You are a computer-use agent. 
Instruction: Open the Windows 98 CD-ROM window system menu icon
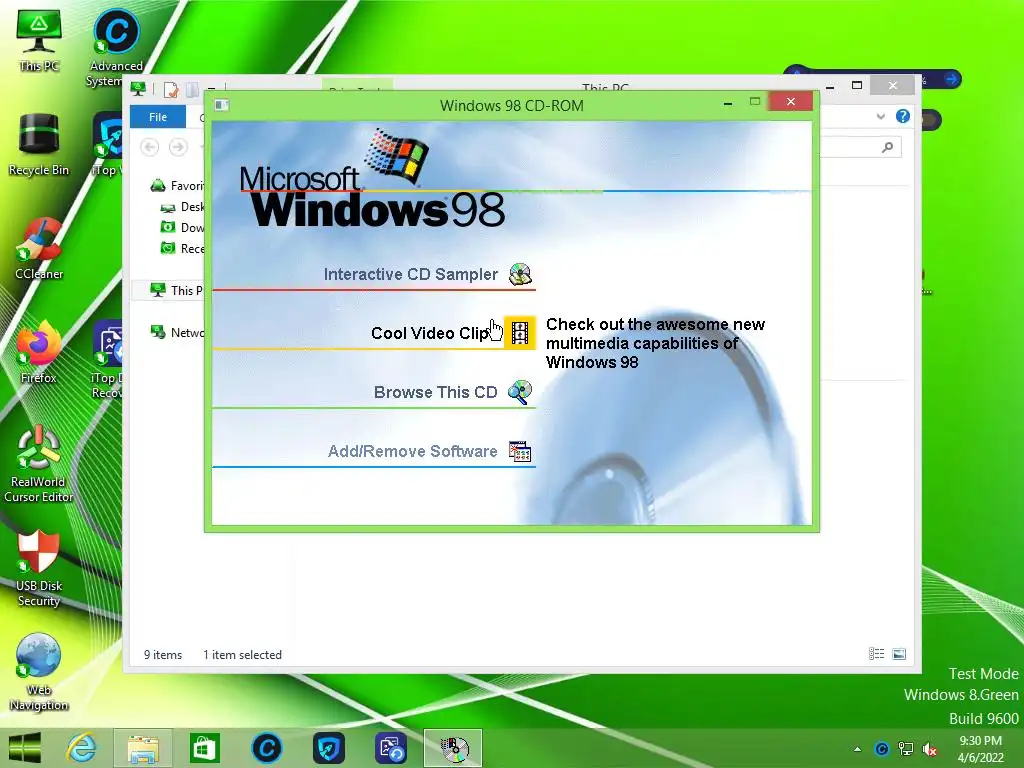[221, 105]
